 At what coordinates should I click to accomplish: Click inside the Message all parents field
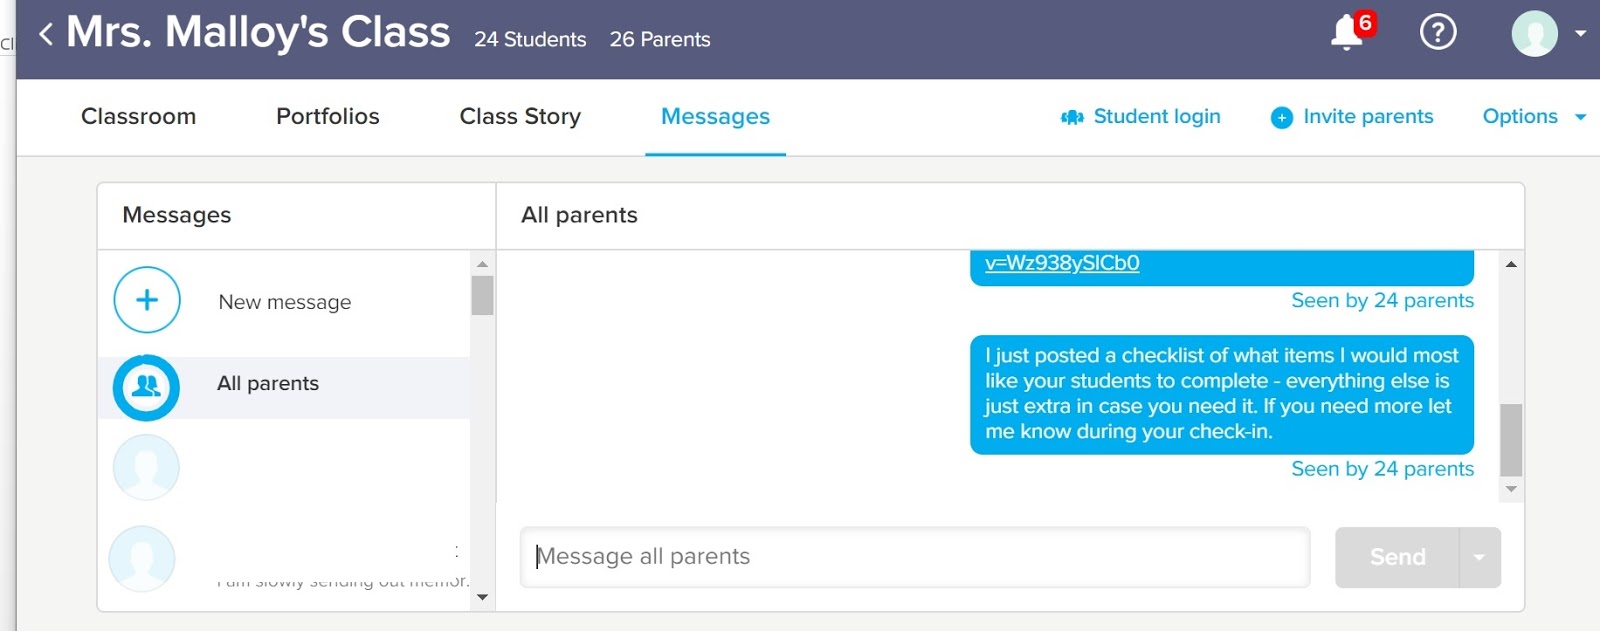click(915, 557)
